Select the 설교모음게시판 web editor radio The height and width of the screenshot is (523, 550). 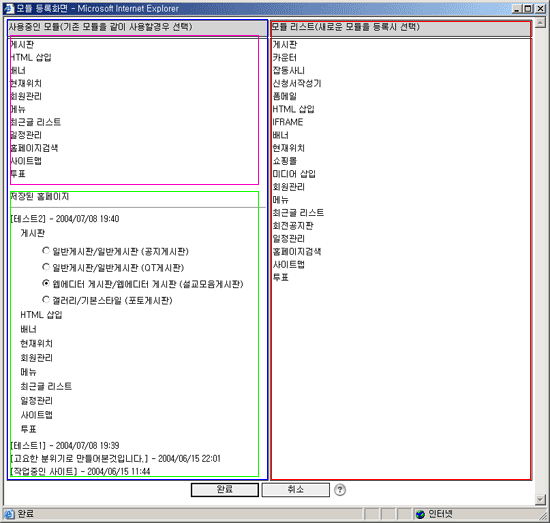coord(46,283)
